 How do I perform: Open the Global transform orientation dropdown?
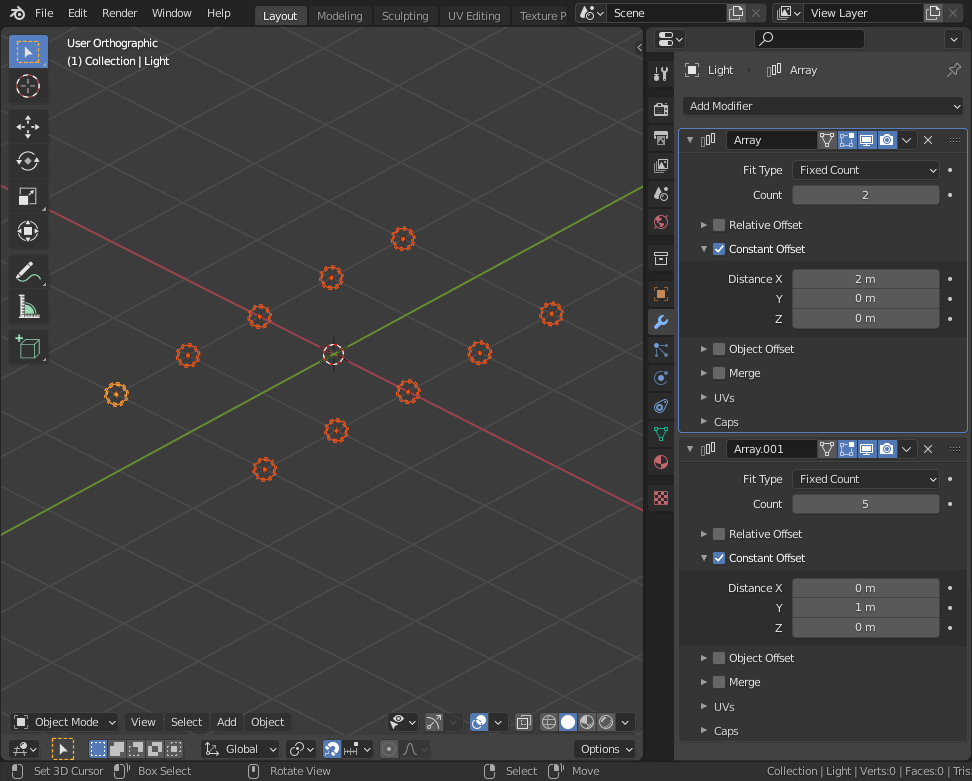(241, 749)
